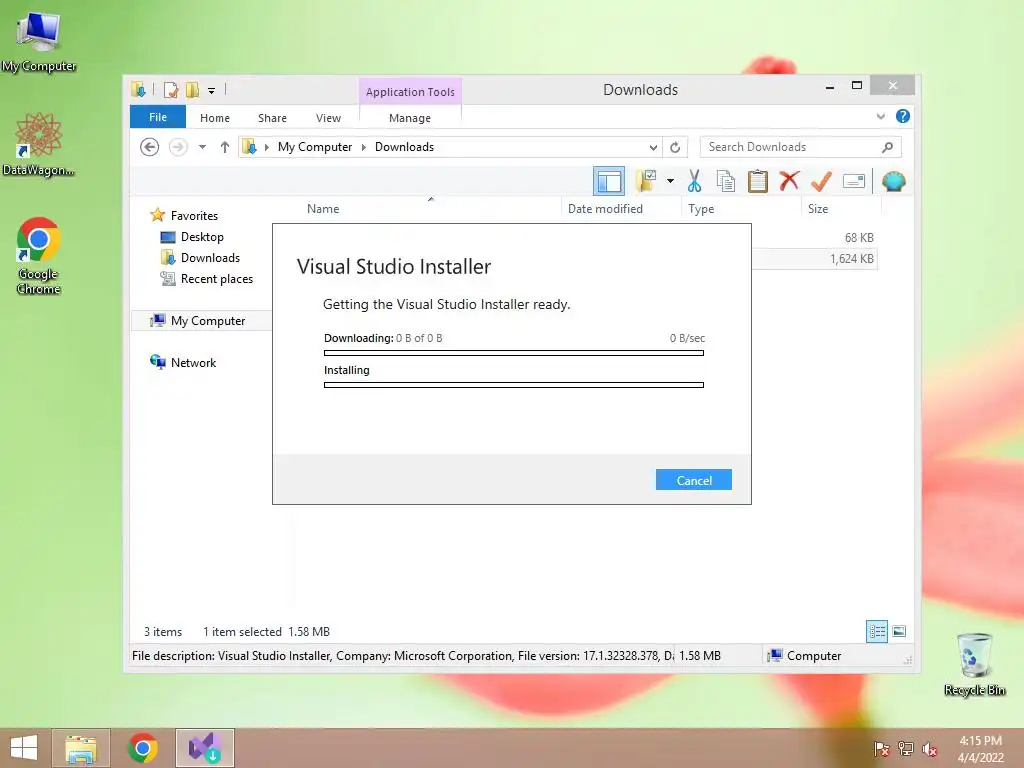Sort by the Size column header

point(818,209)
